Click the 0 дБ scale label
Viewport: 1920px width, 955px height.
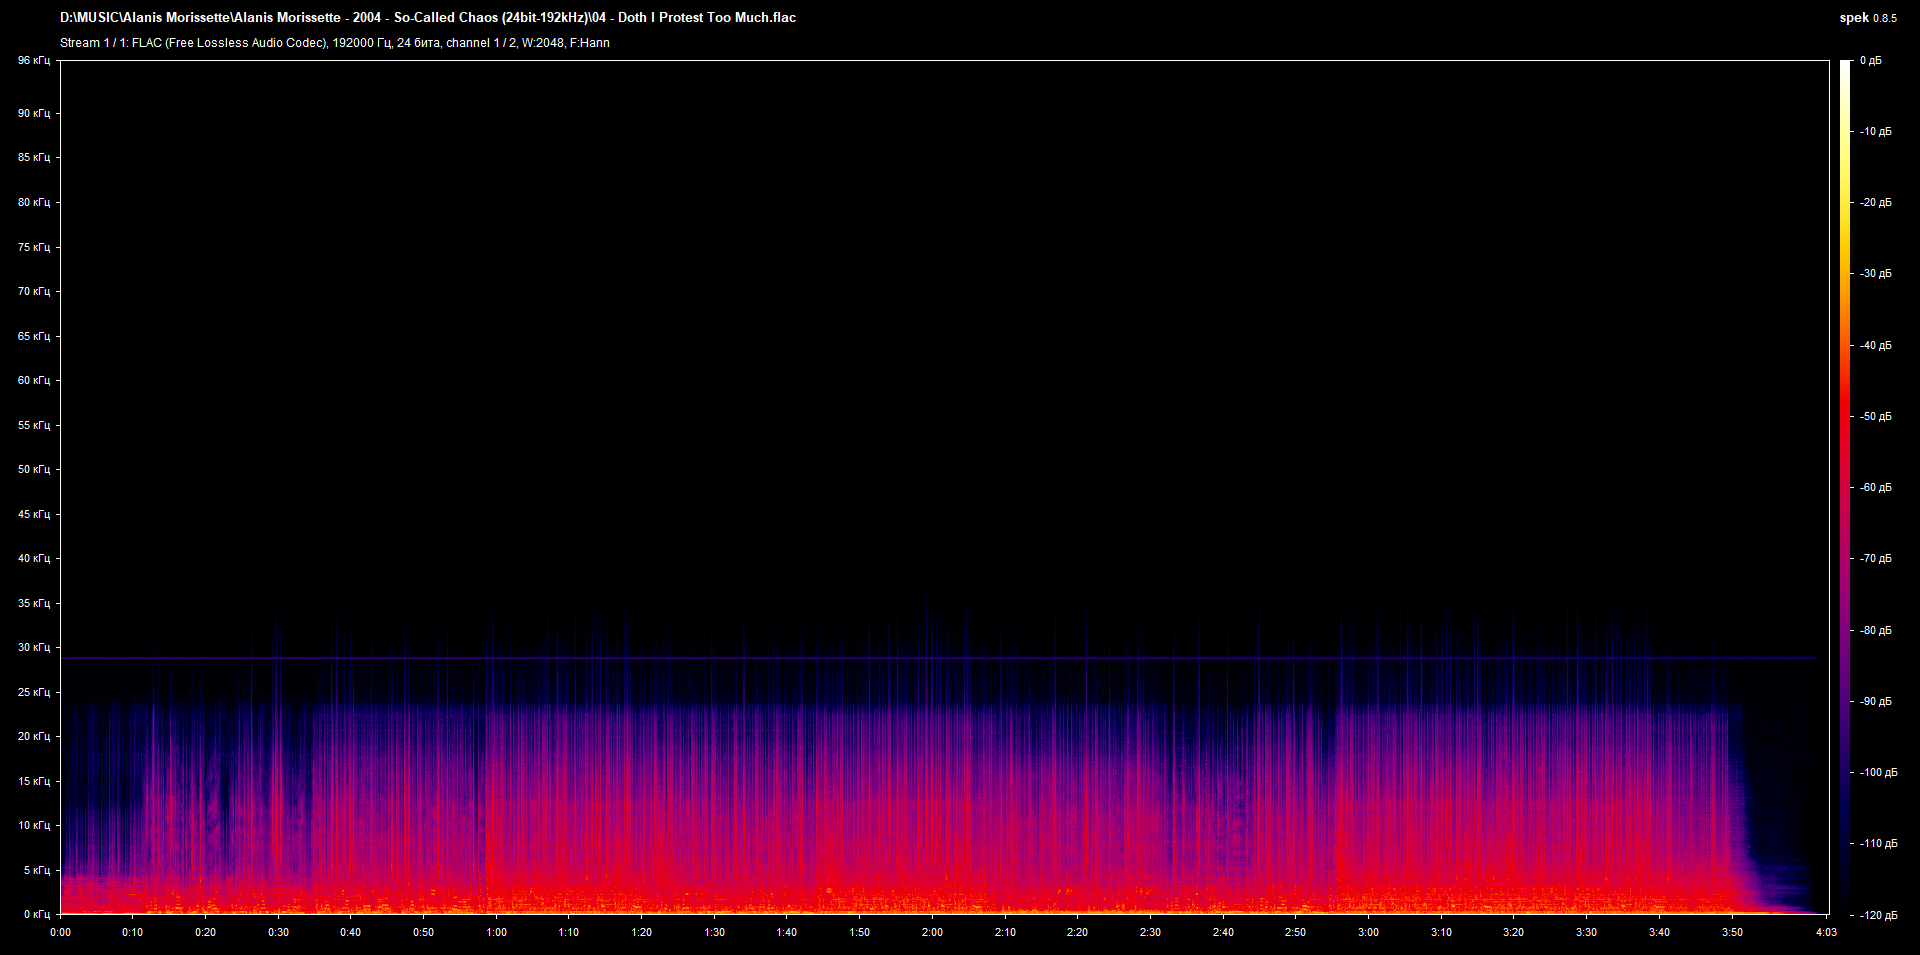1871,61
